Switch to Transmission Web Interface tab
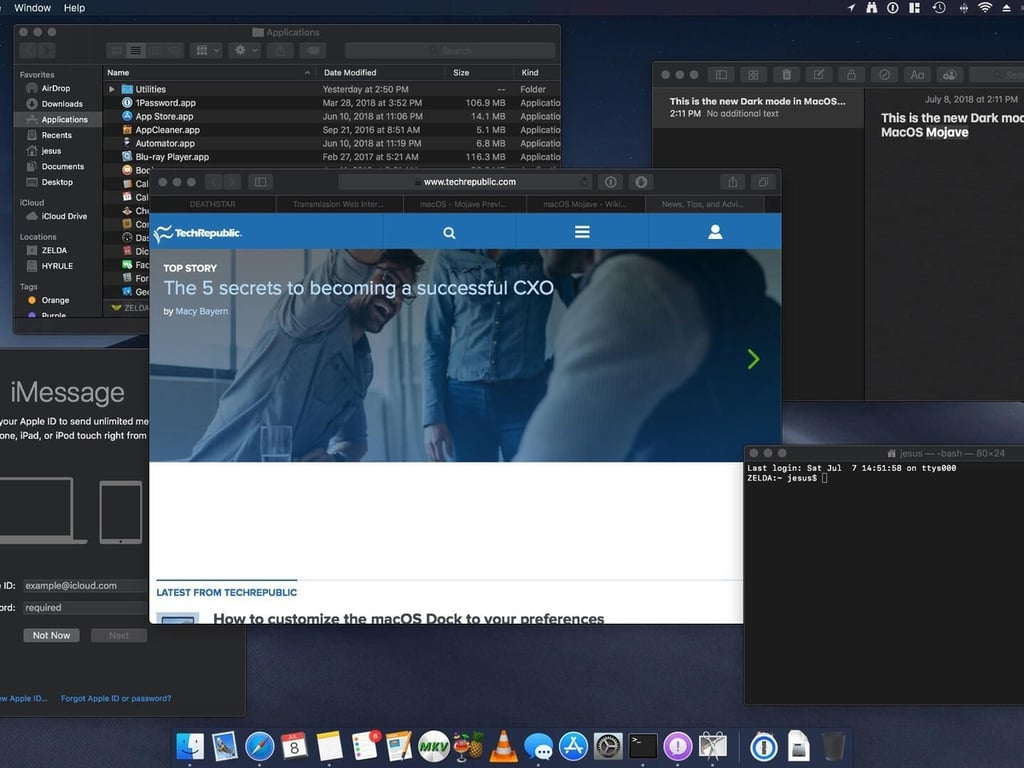This screenshot has width=1024, height=768. pos(338,204)
